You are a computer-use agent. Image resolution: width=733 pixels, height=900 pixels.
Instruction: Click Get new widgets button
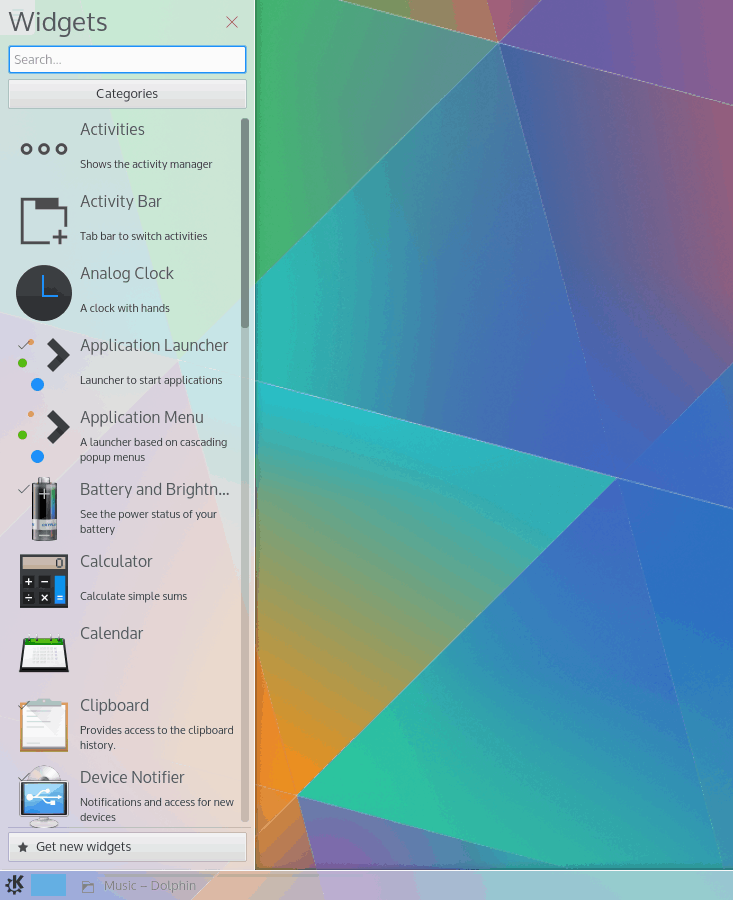click(127, 847)
